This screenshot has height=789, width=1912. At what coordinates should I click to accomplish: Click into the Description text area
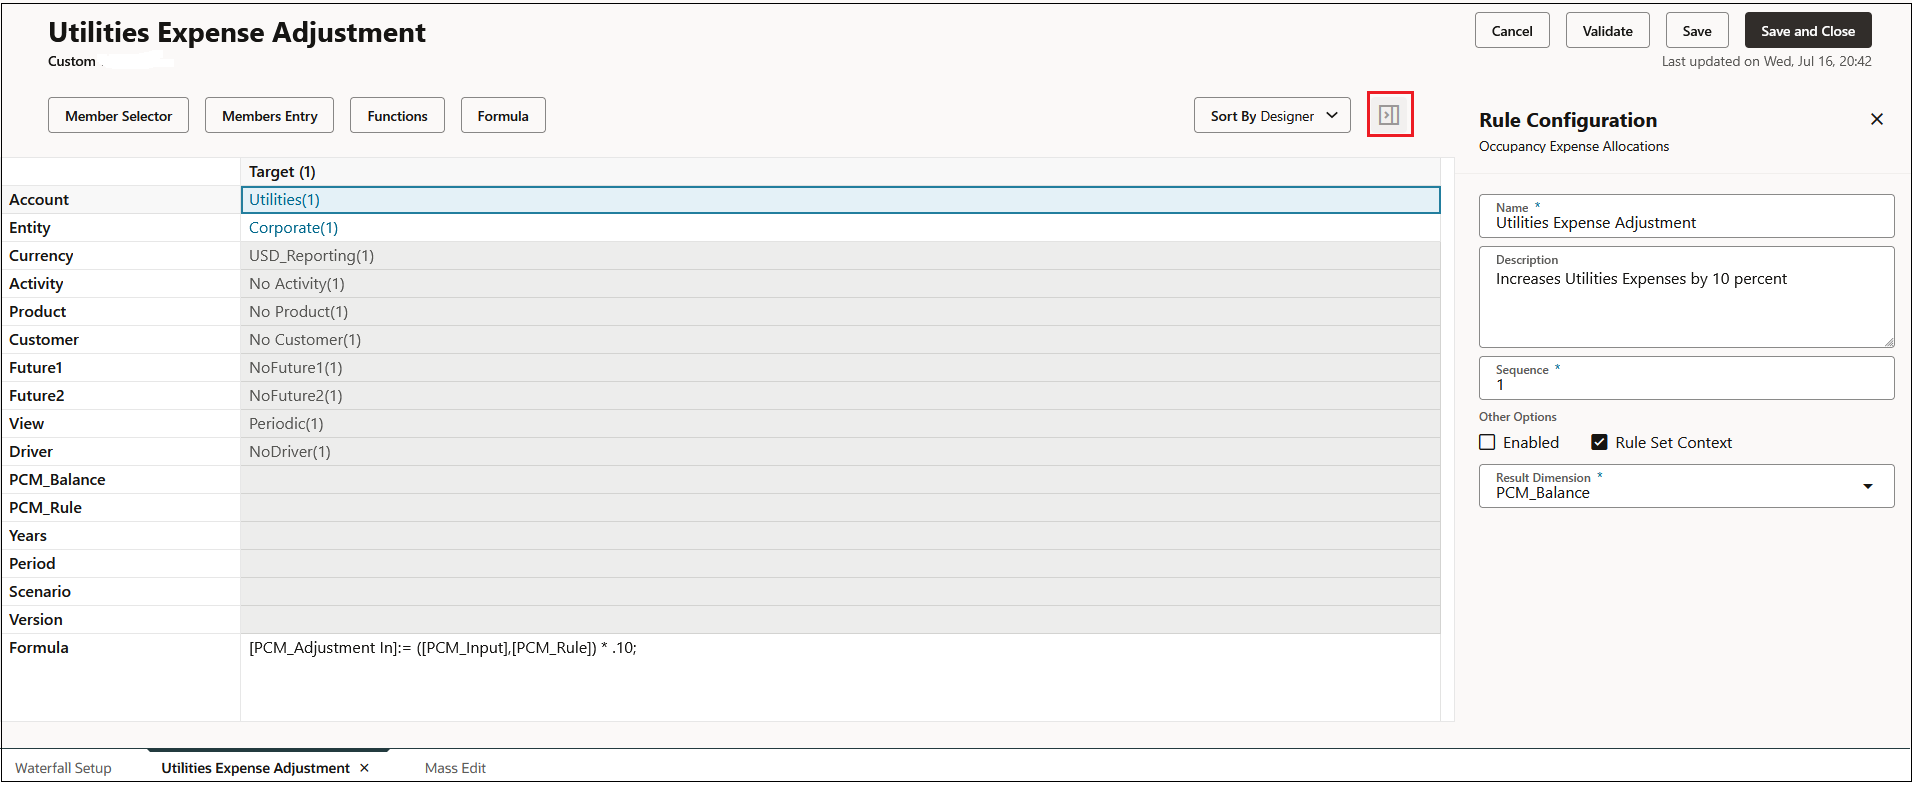coord(1686,297)
